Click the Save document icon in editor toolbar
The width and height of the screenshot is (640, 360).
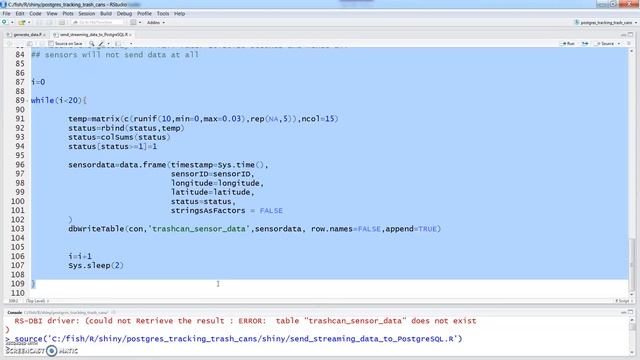pos(30,43)
